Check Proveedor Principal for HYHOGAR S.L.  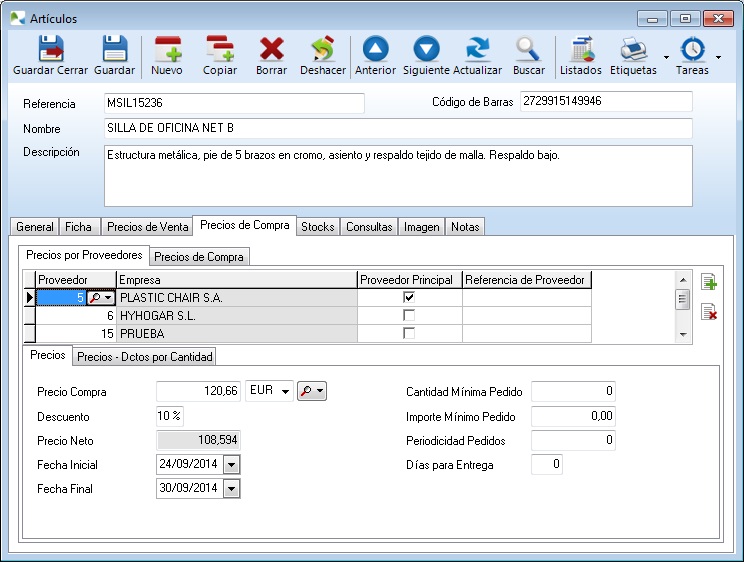point(408,315)
